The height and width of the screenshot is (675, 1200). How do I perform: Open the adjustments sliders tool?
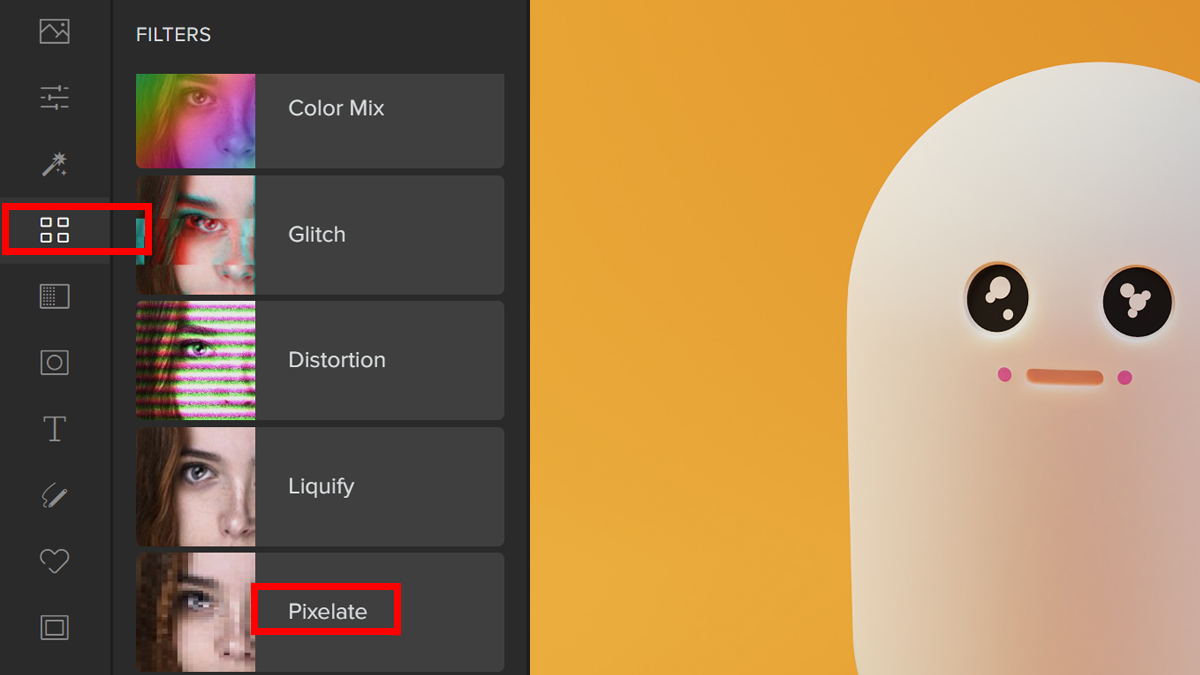click(54, 98)
